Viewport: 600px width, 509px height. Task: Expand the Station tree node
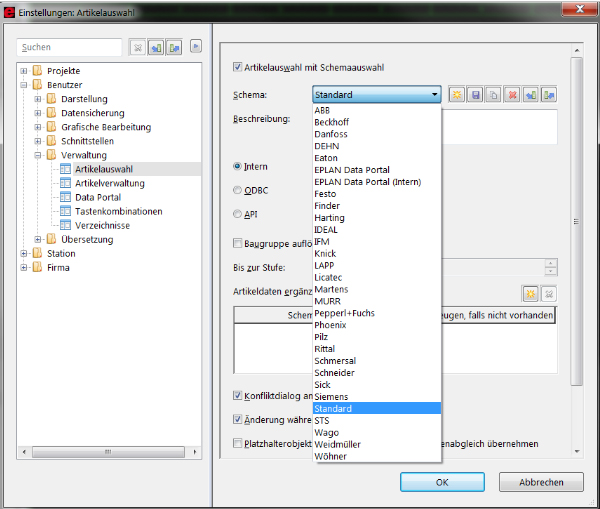(x=24, y=253)
